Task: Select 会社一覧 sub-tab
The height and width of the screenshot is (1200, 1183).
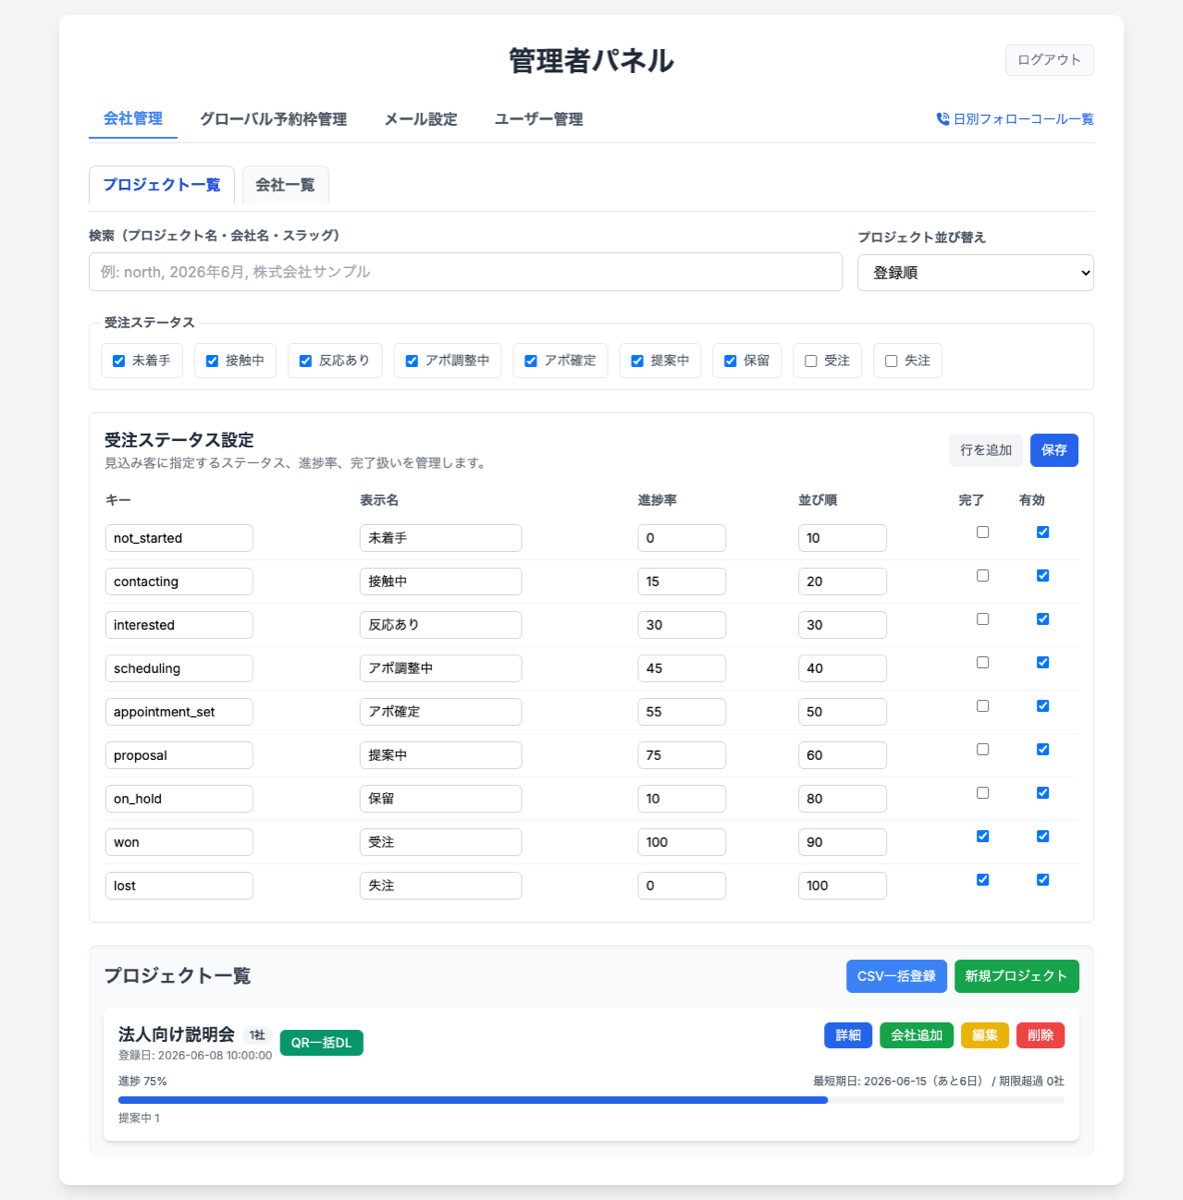Action: (x=285, y=185)
